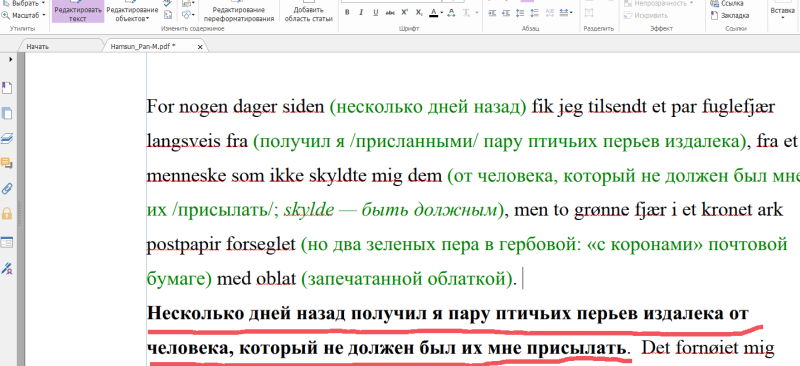Open the attachments panel paperclip icon
This screenshot has width=800, height=366.
click(x=7, y=188)
